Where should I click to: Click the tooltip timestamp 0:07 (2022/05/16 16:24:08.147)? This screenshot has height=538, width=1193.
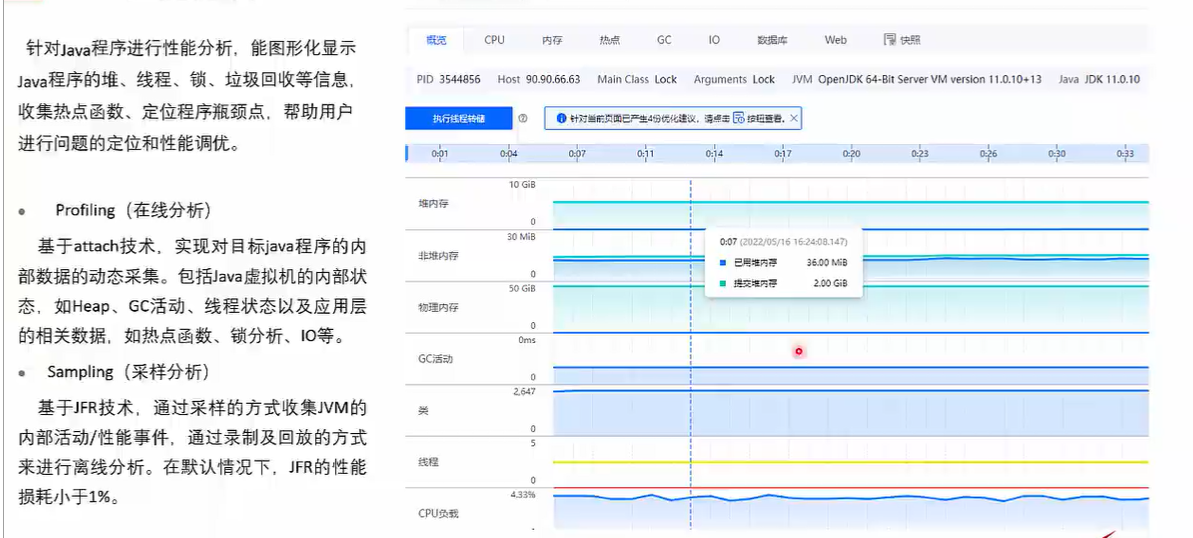point(784,241)
